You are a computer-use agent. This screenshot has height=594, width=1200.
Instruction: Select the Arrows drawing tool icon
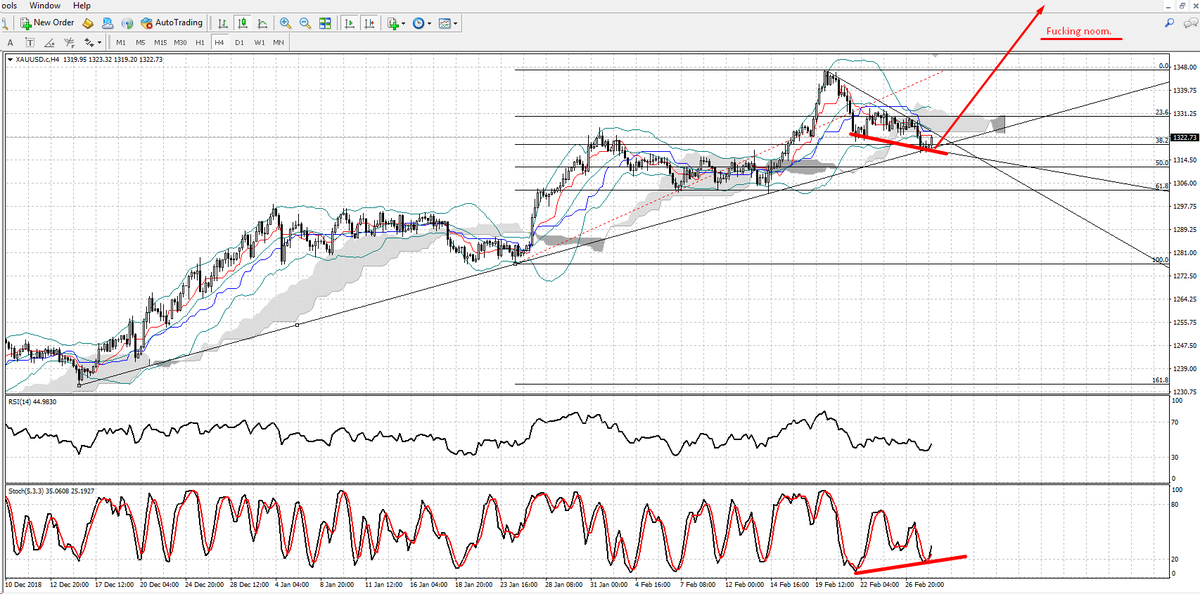(x=89, y=43)
